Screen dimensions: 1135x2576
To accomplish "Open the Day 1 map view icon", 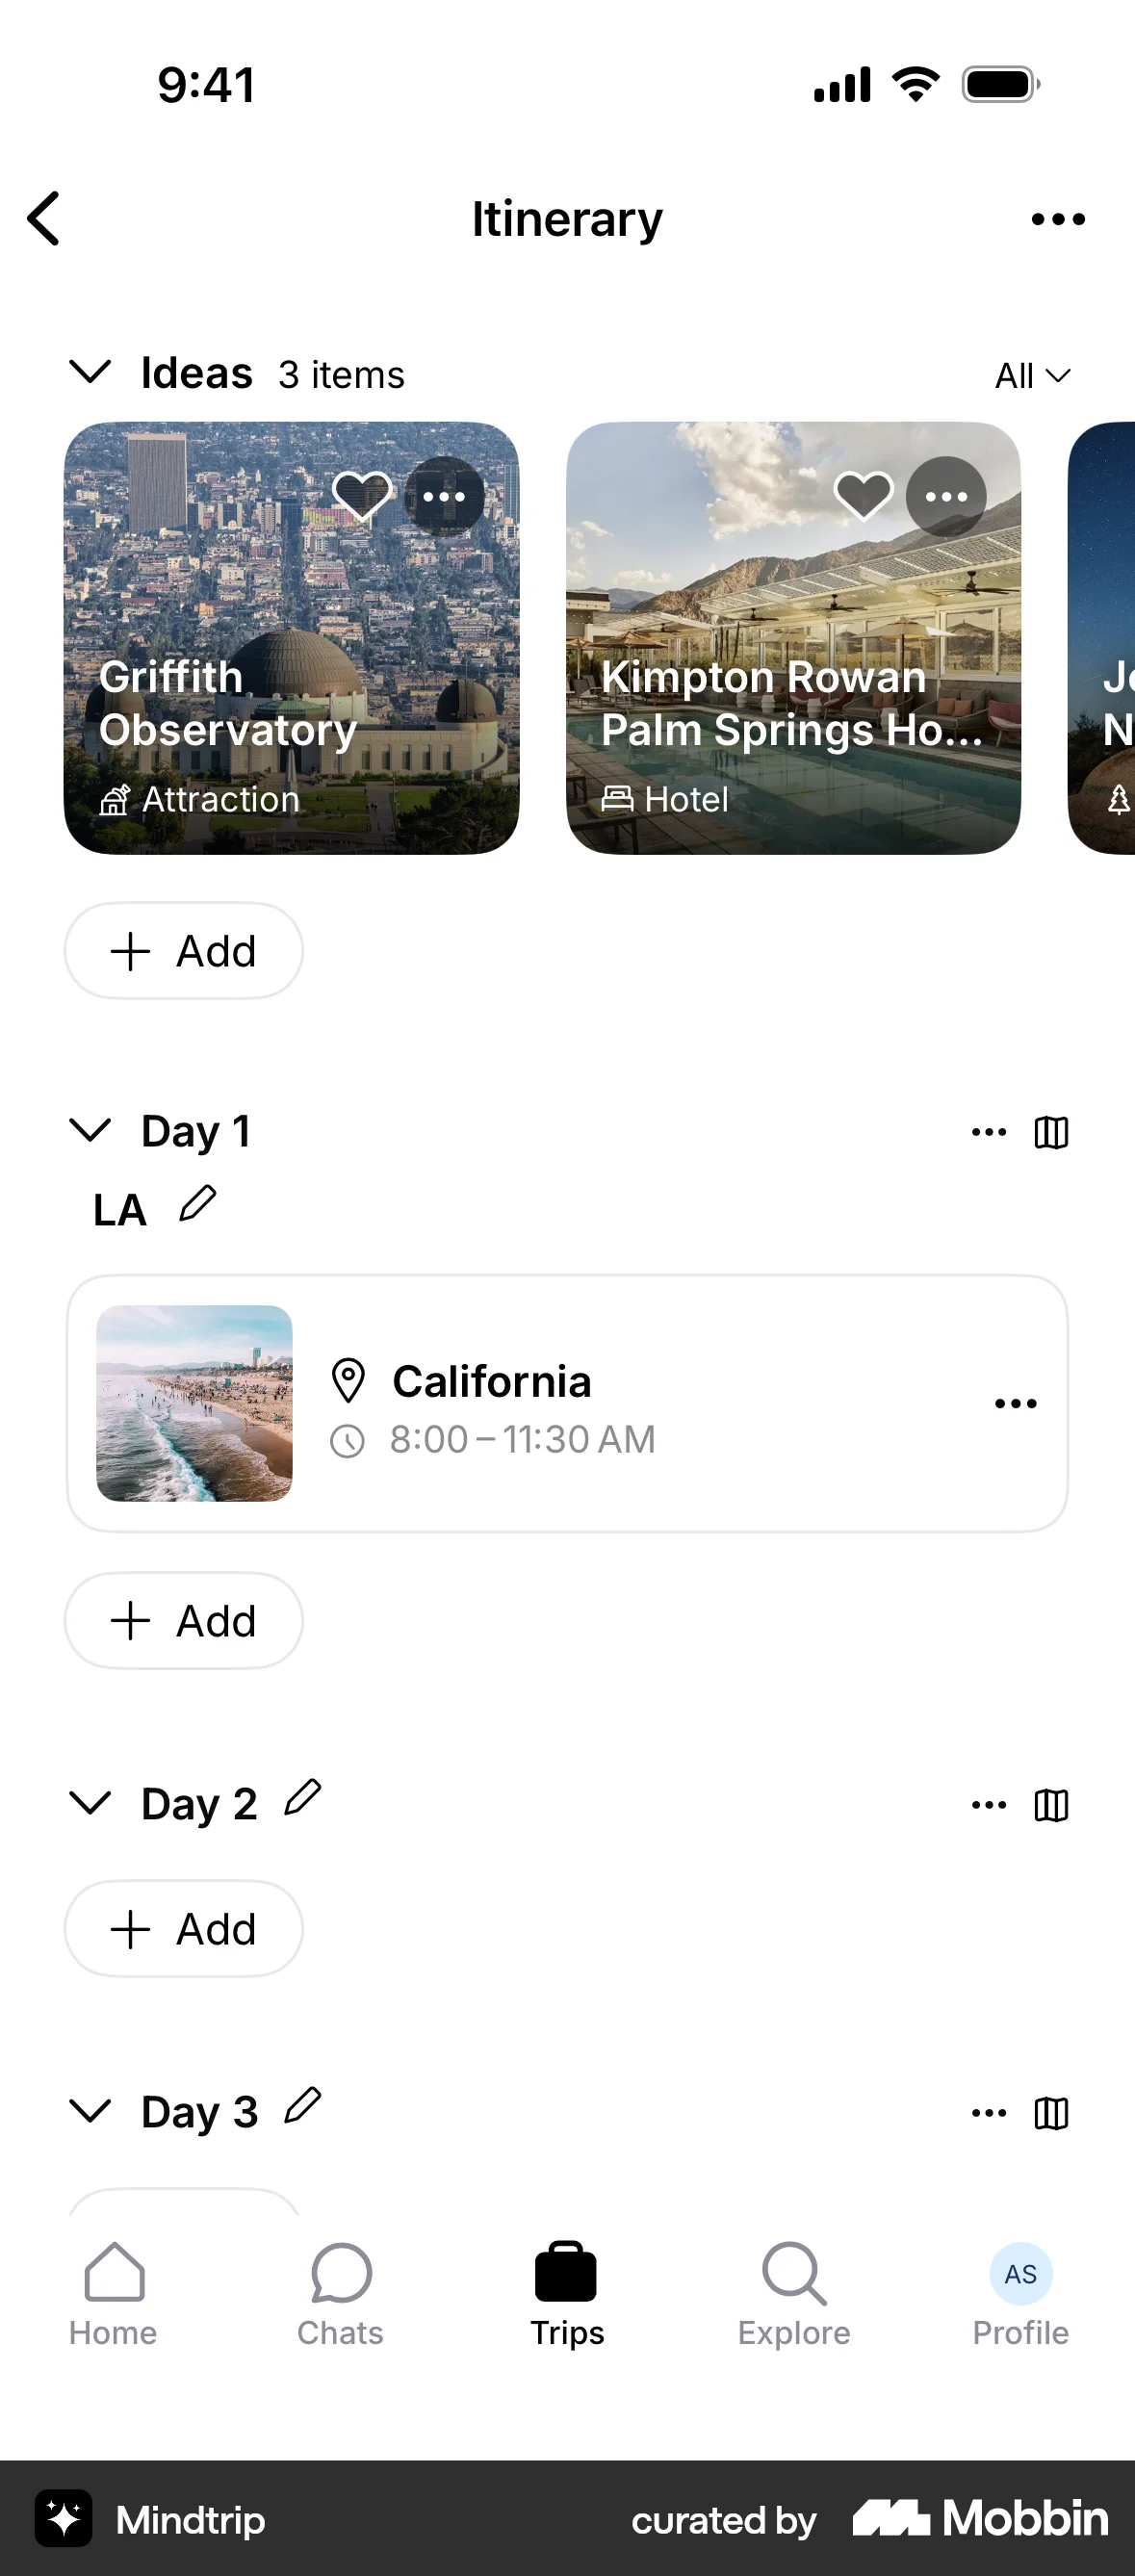I will coord(1051,1132).
